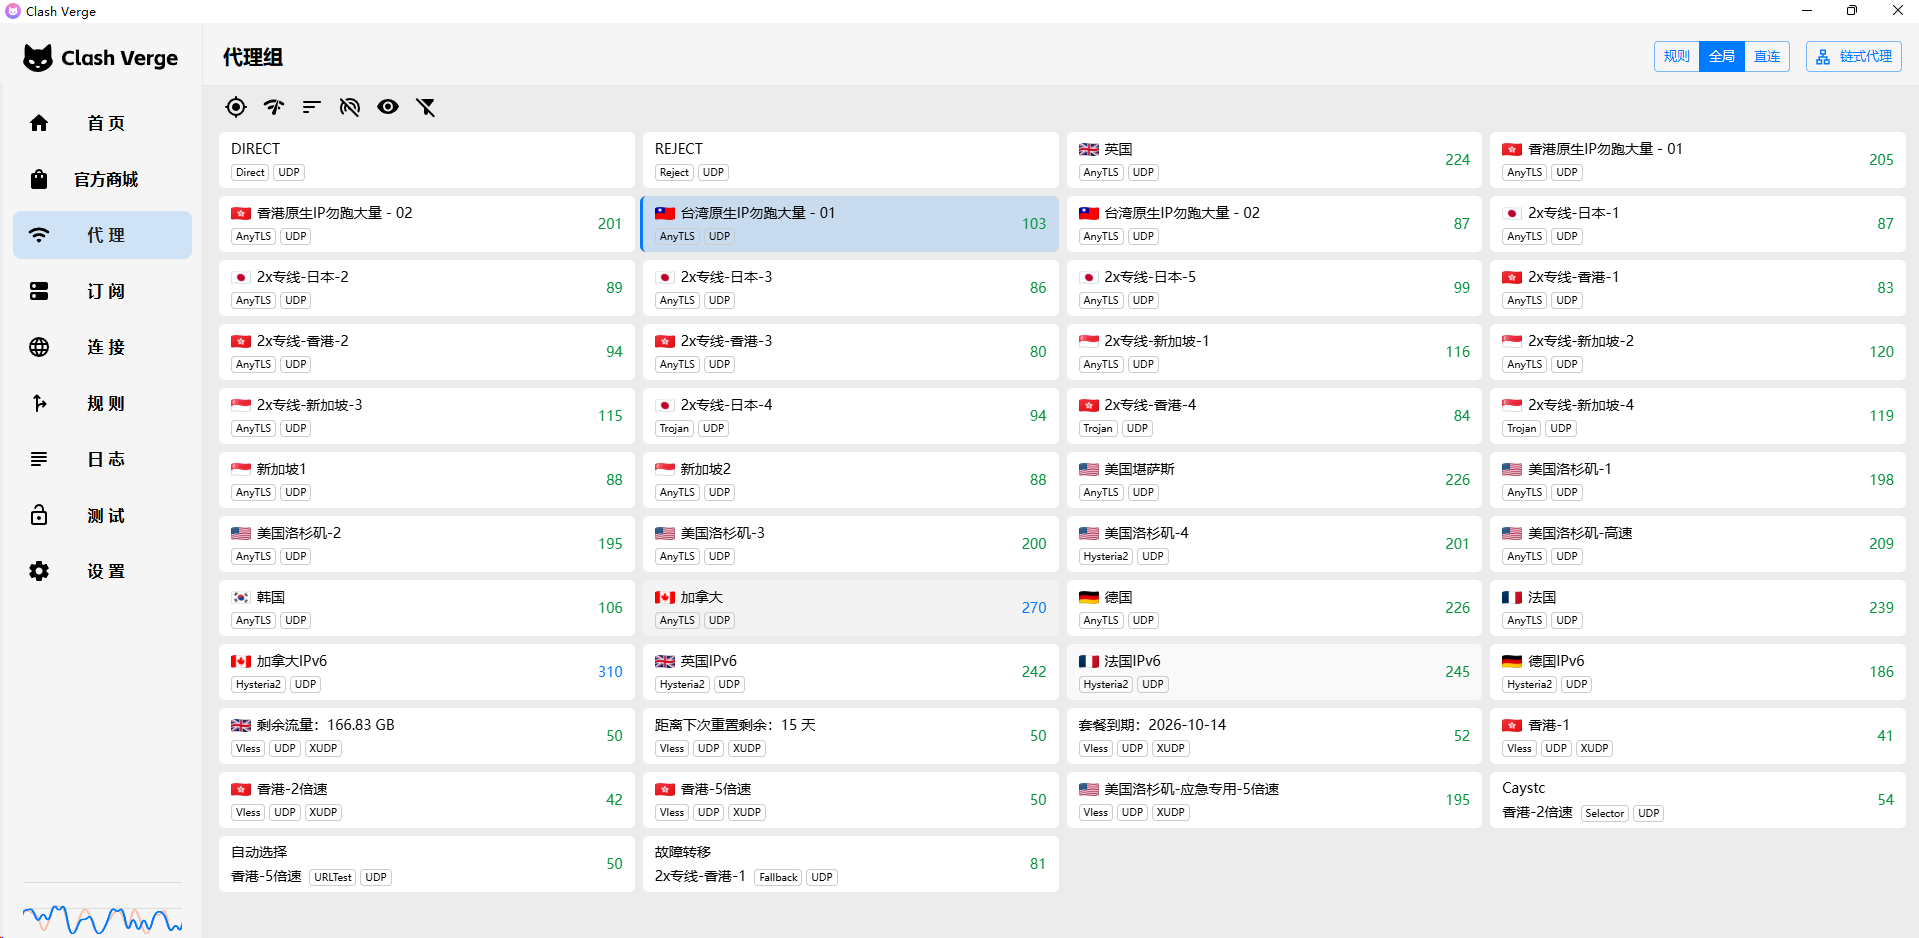Select the 2x专线-日本-5 node
1919x938 pixels.
pos(1274,288)
